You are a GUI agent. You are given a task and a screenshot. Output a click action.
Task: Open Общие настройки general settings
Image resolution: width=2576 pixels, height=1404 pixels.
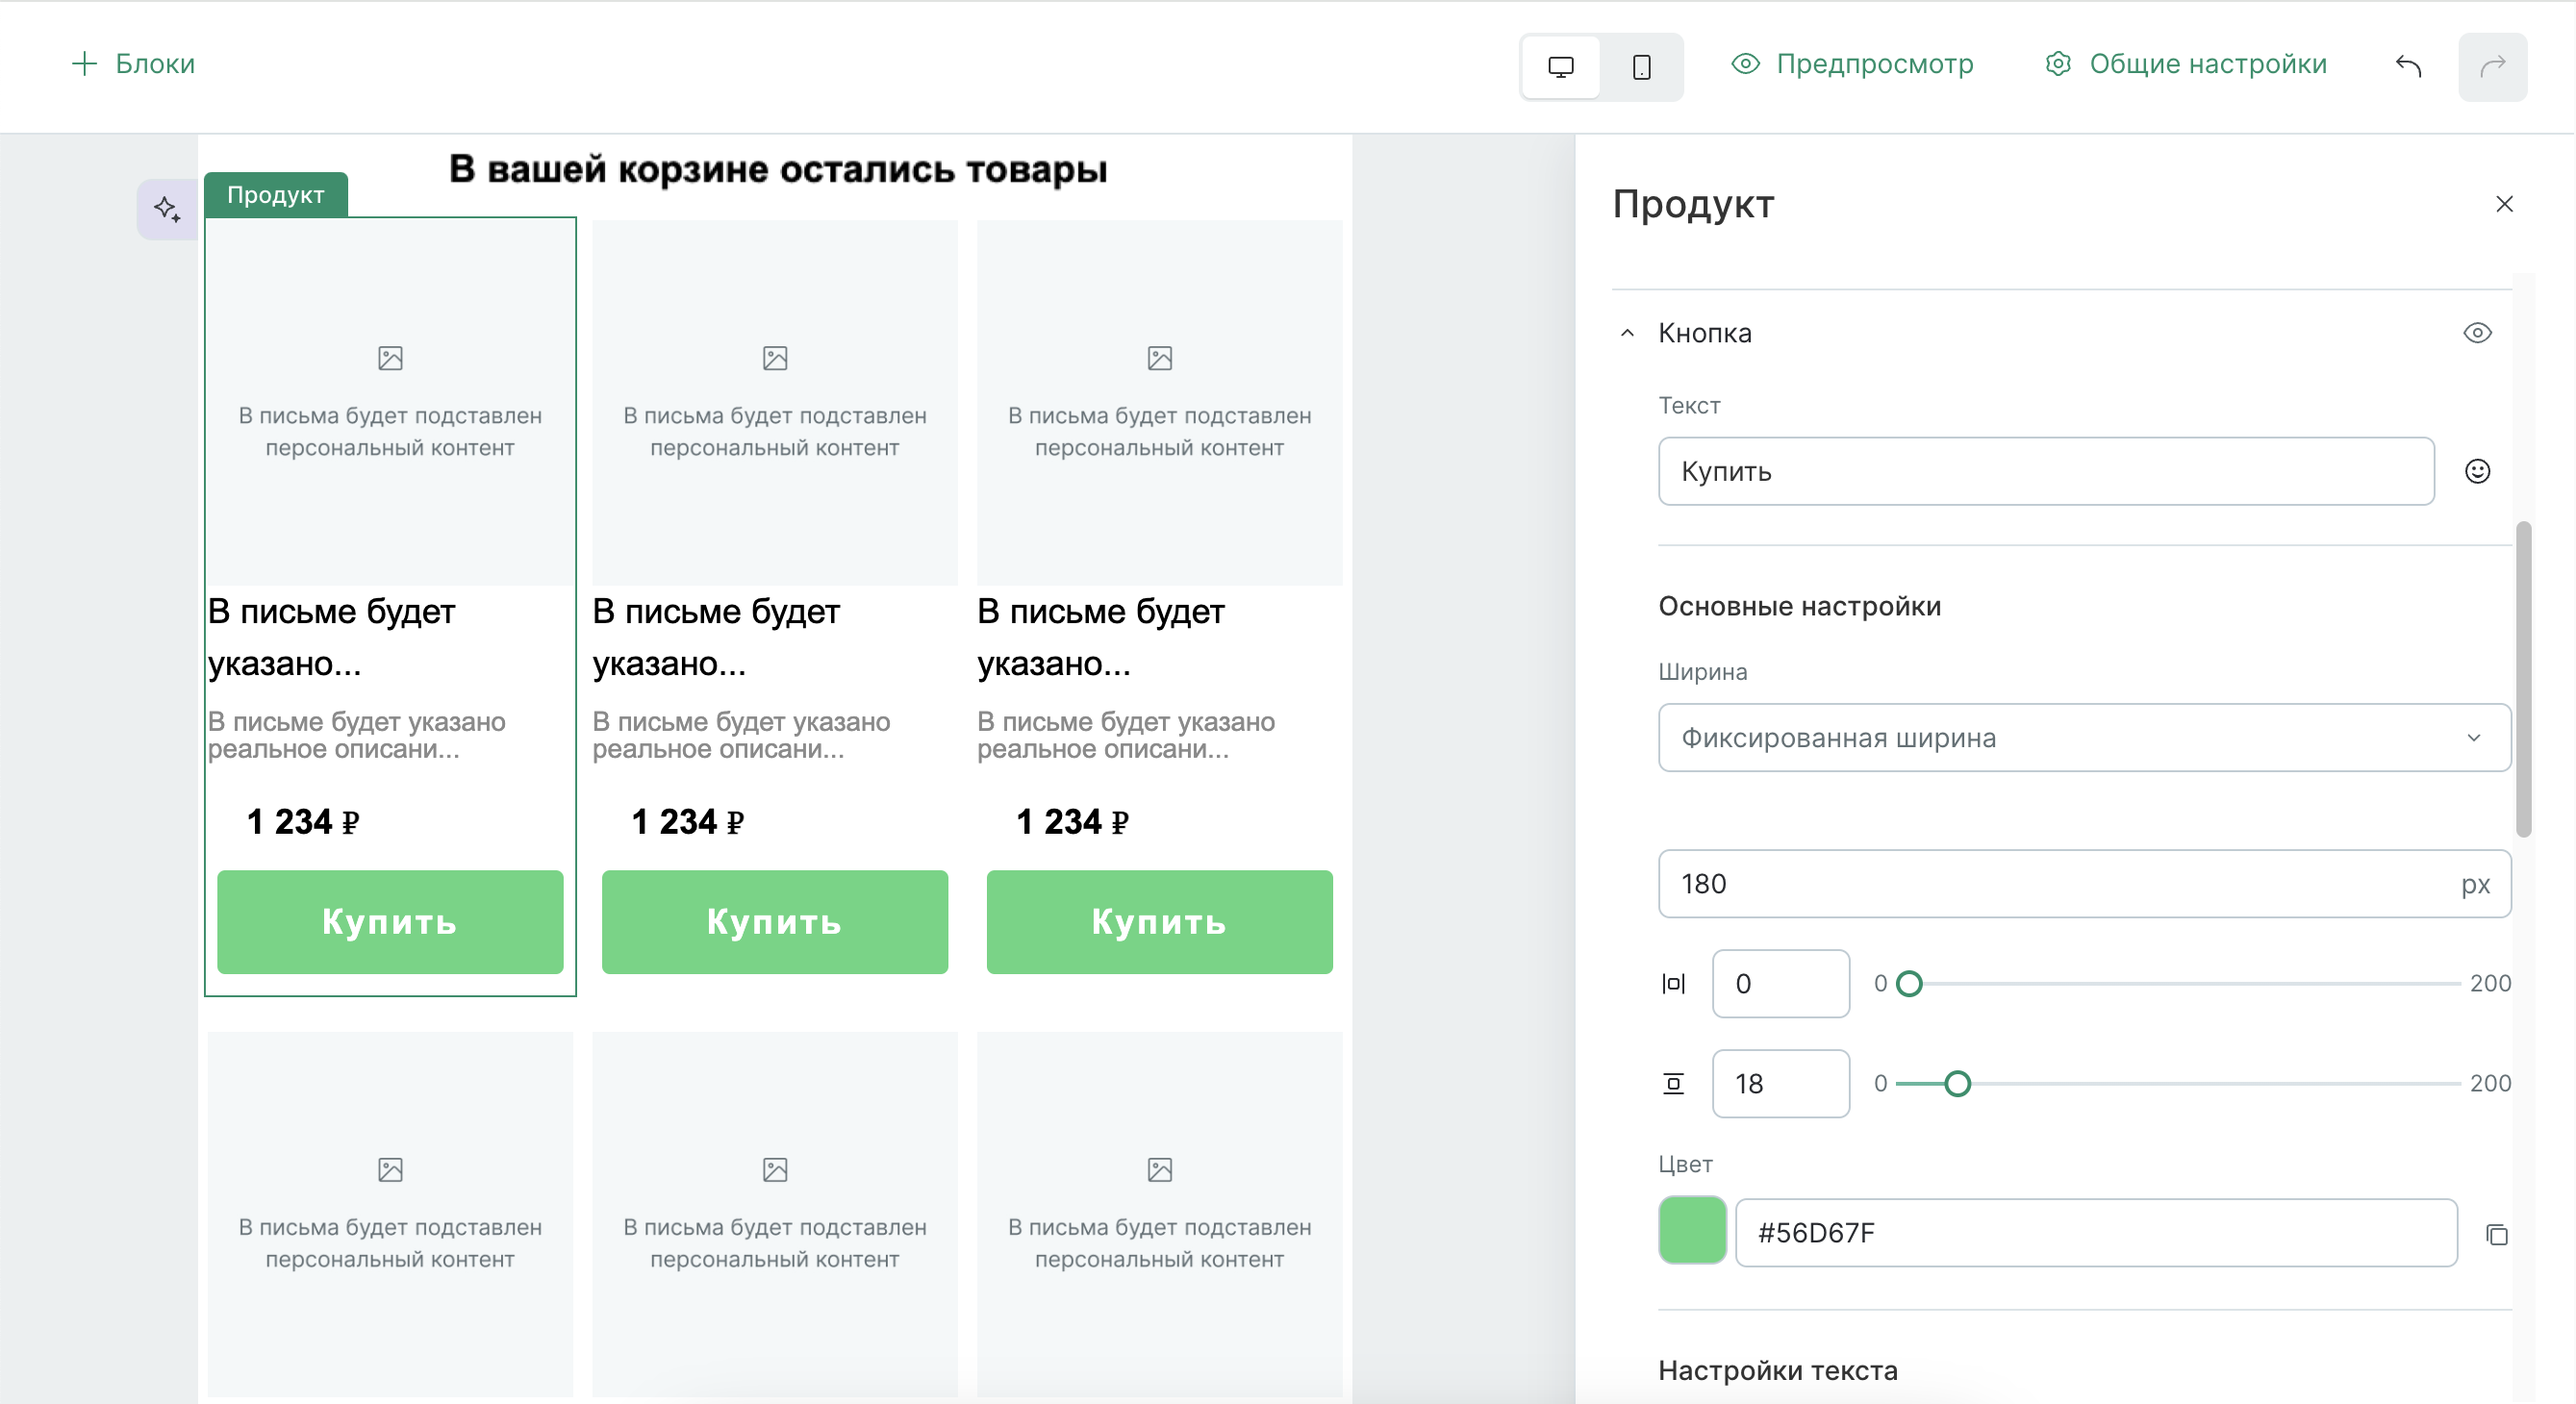[2186, 64]
